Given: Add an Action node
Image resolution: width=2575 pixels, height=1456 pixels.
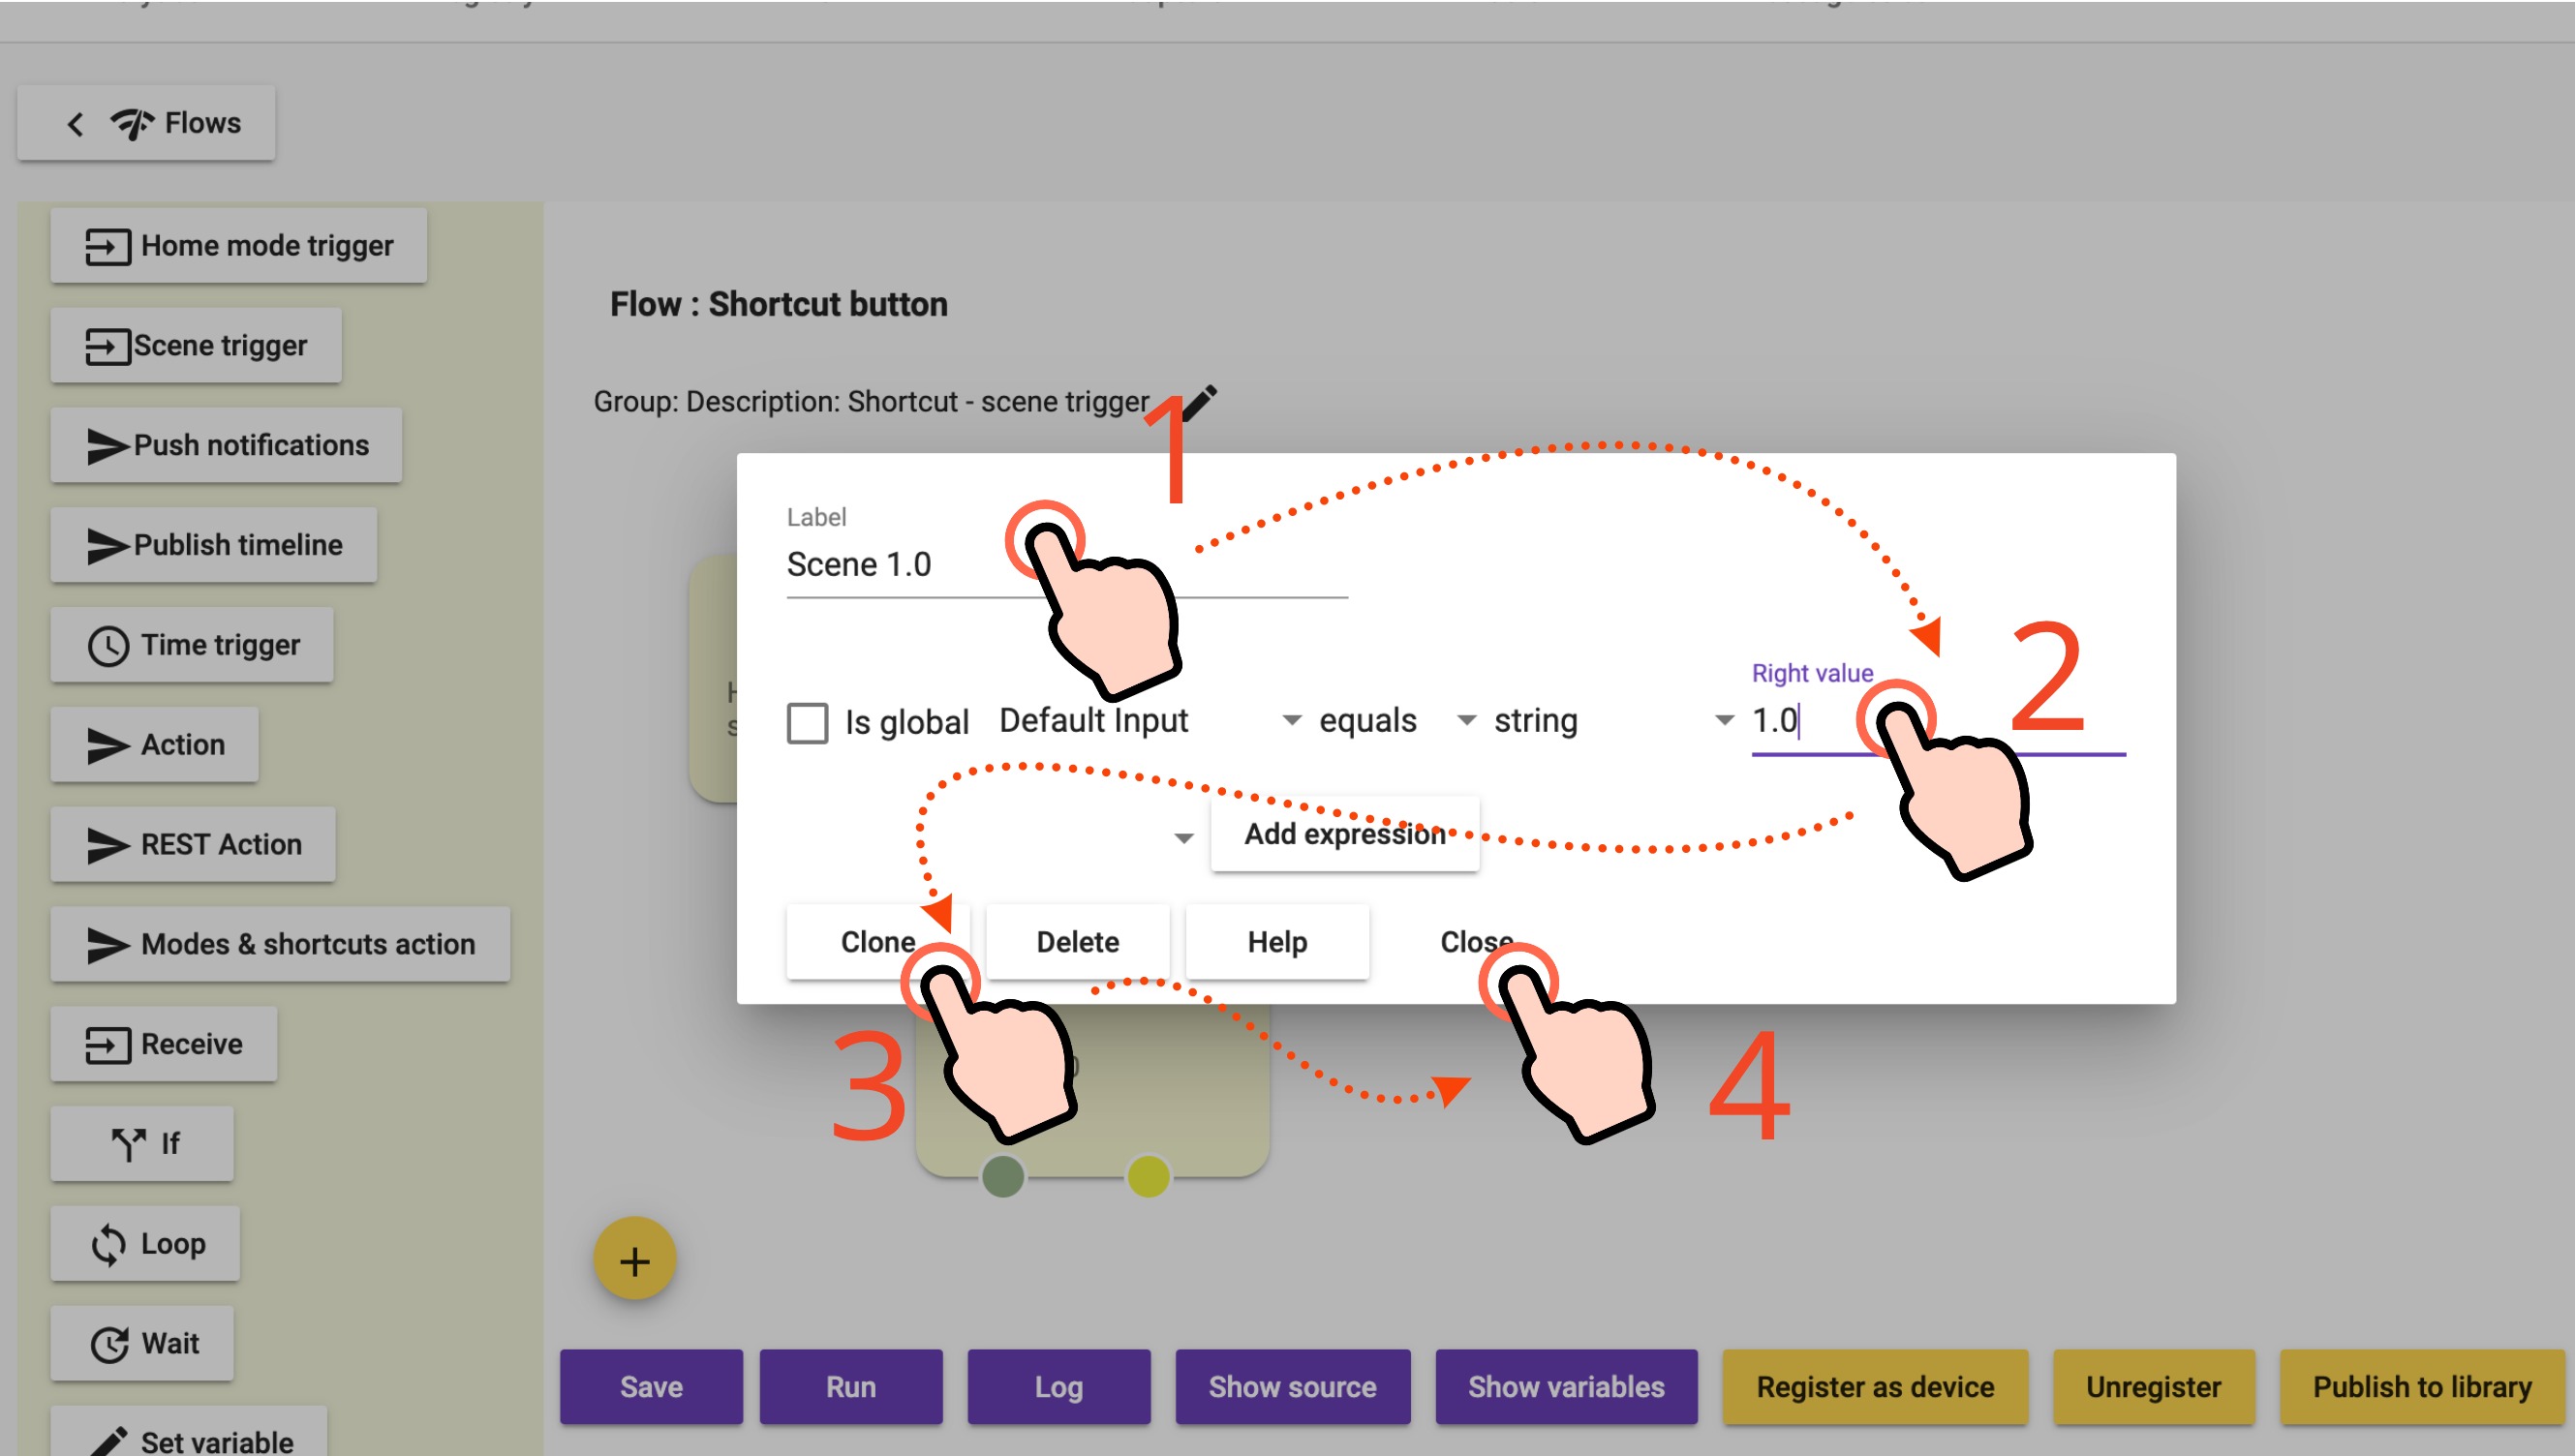Looking at the screenshot, I should pos(155,745).
